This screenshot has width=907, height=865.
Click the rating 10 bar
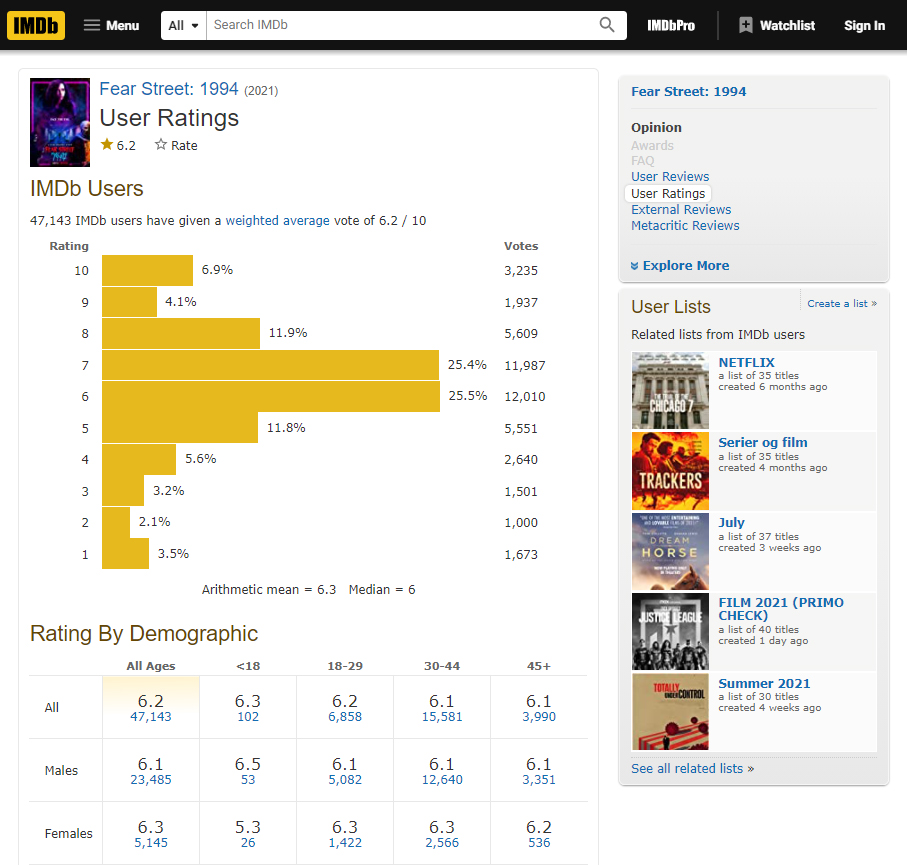pos(148,270)
